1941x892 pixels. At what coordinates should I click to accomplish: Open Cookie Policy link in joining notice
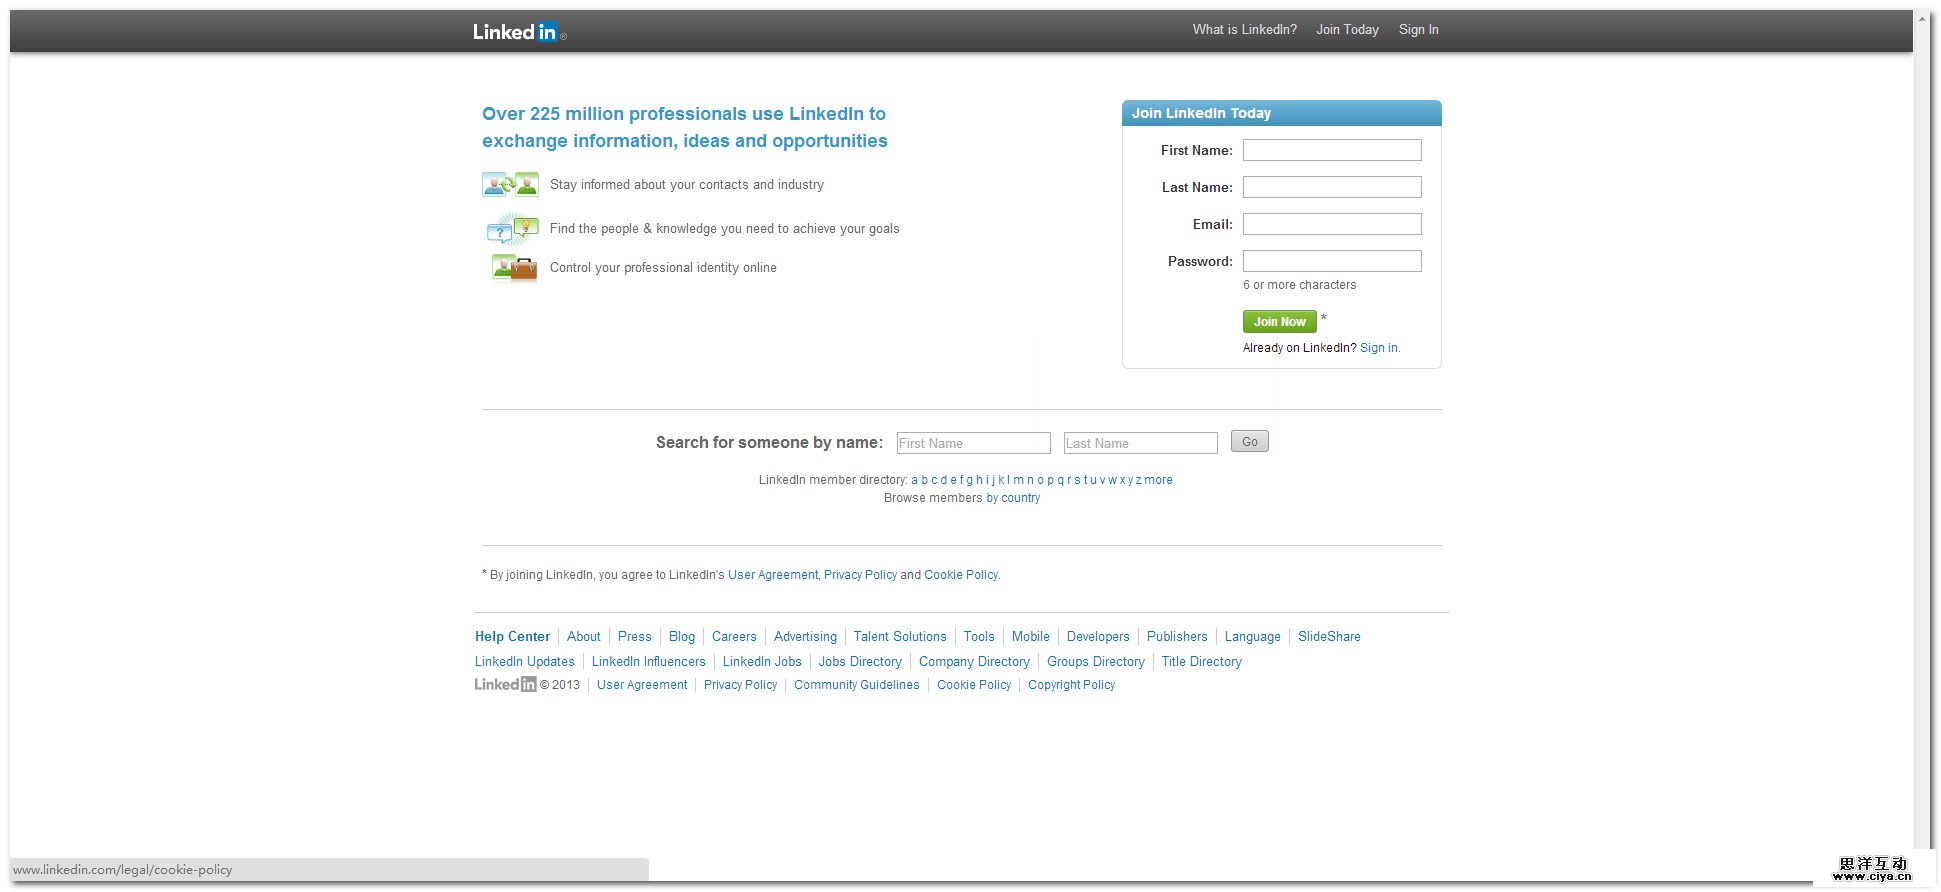[961, 575]
